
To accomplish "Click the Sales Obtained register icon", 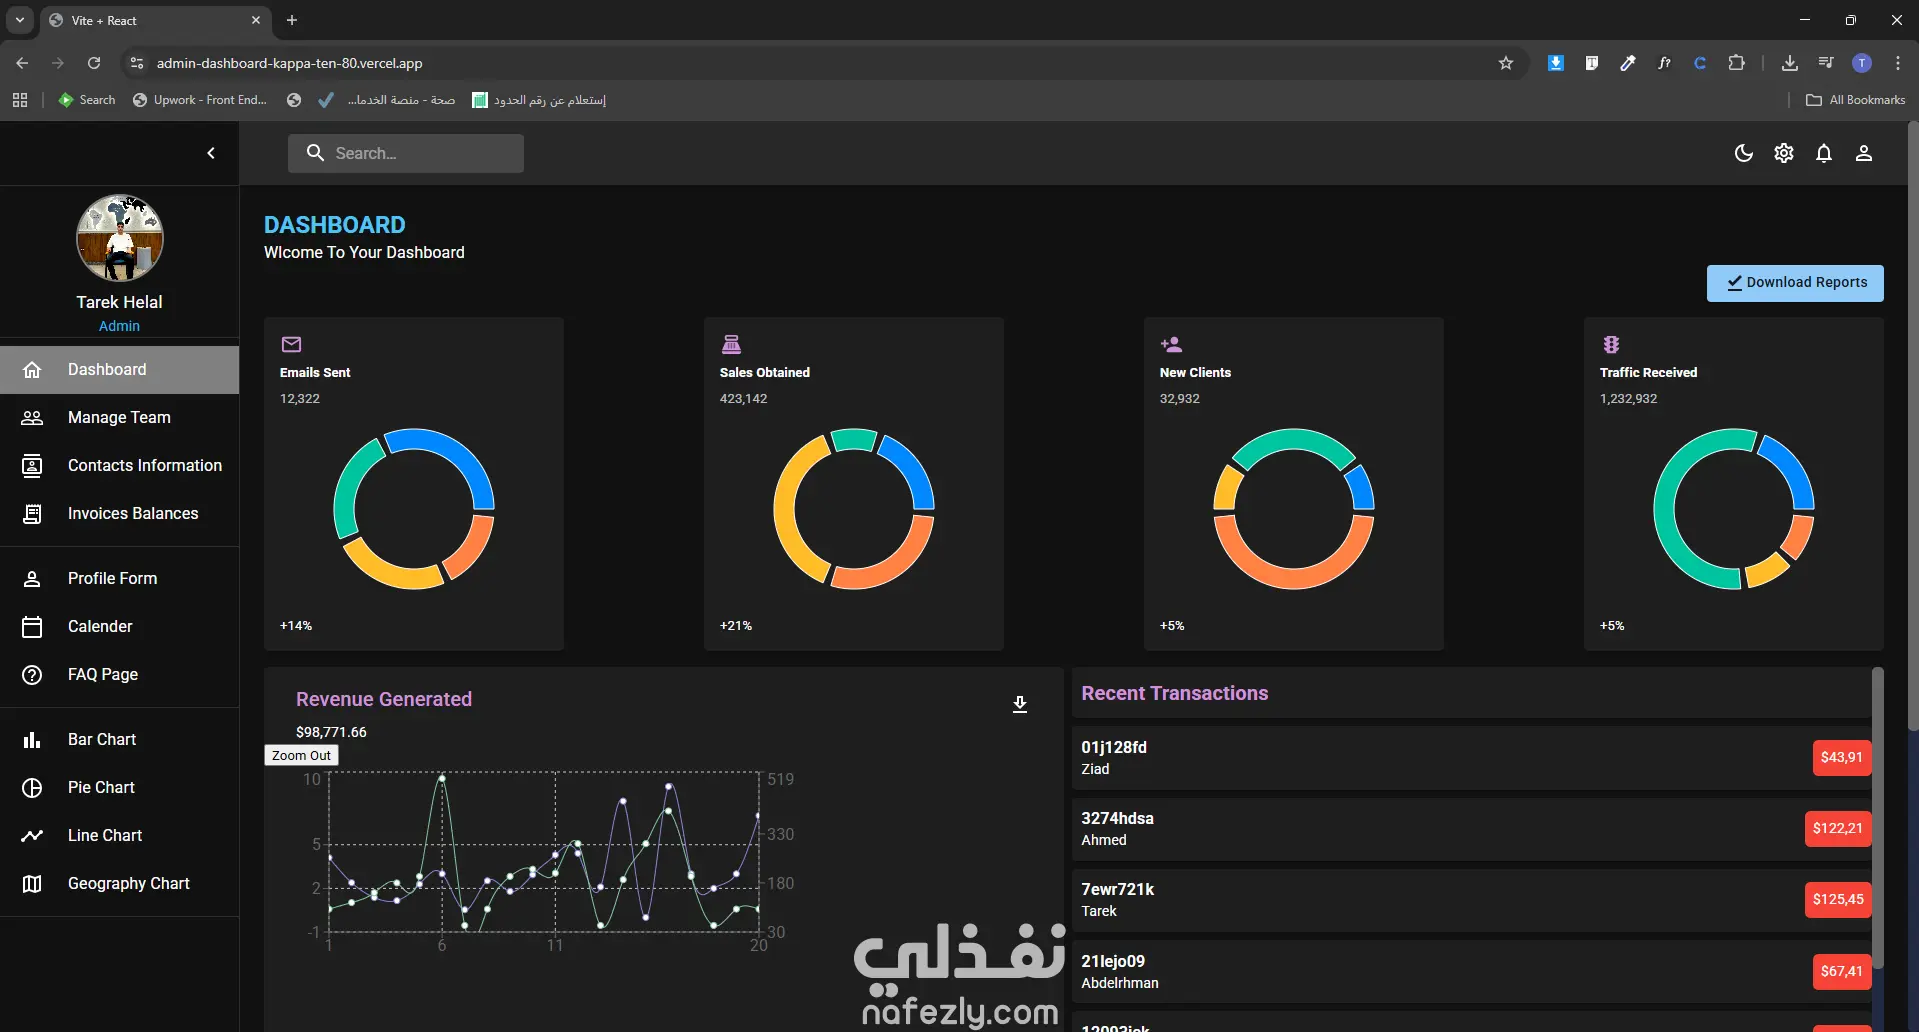I will point(731,345).
